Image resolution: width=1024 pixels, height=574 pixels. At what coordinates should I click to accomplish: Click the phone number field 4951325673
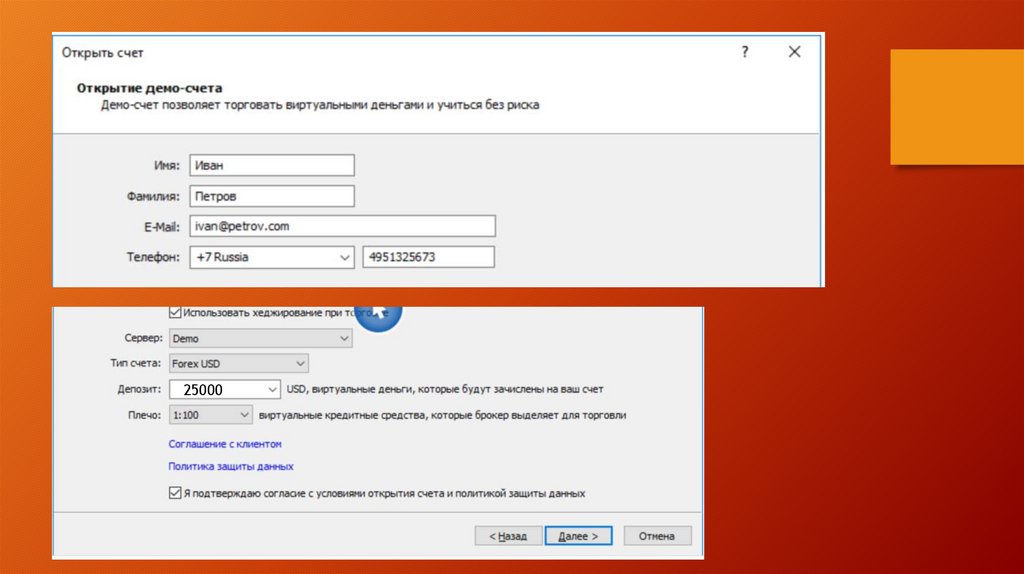428,257
